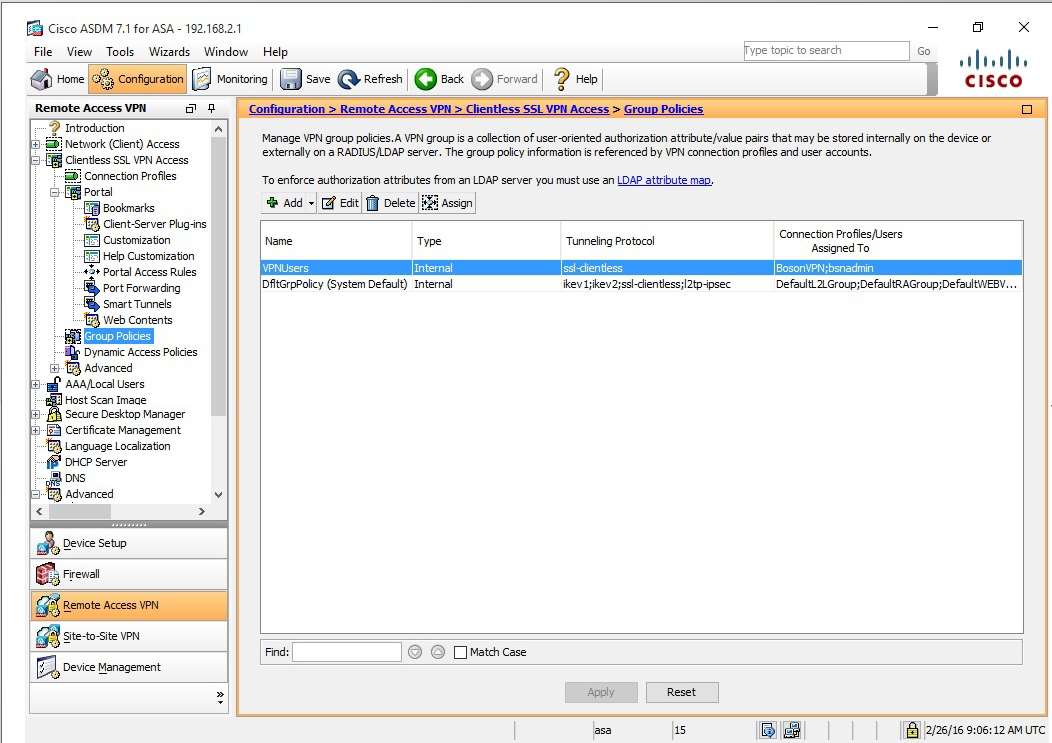Select Connection Profiles tree item
The width and height of the screenshot is (1052, 743).
coord(130,176)
